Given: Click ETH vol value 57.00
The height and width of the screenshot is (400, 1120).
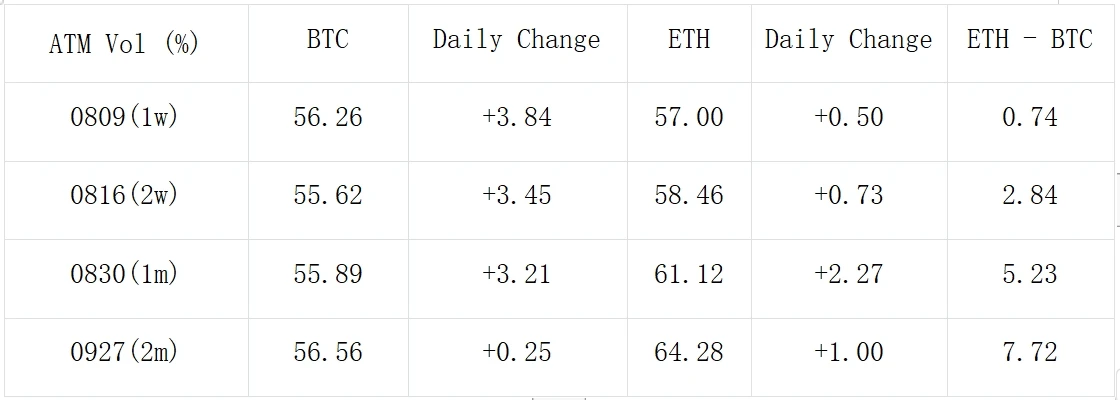Looking at the screenshot, I should point(688,117).
